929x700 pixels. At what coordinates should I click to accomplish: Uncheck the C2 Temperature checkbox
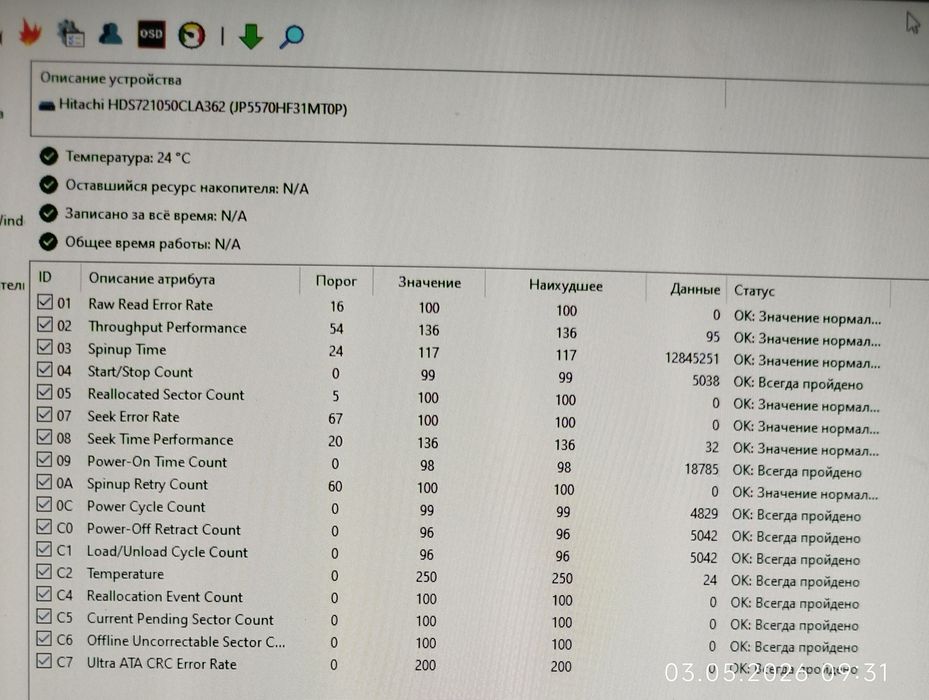click(x=44, y=571)
